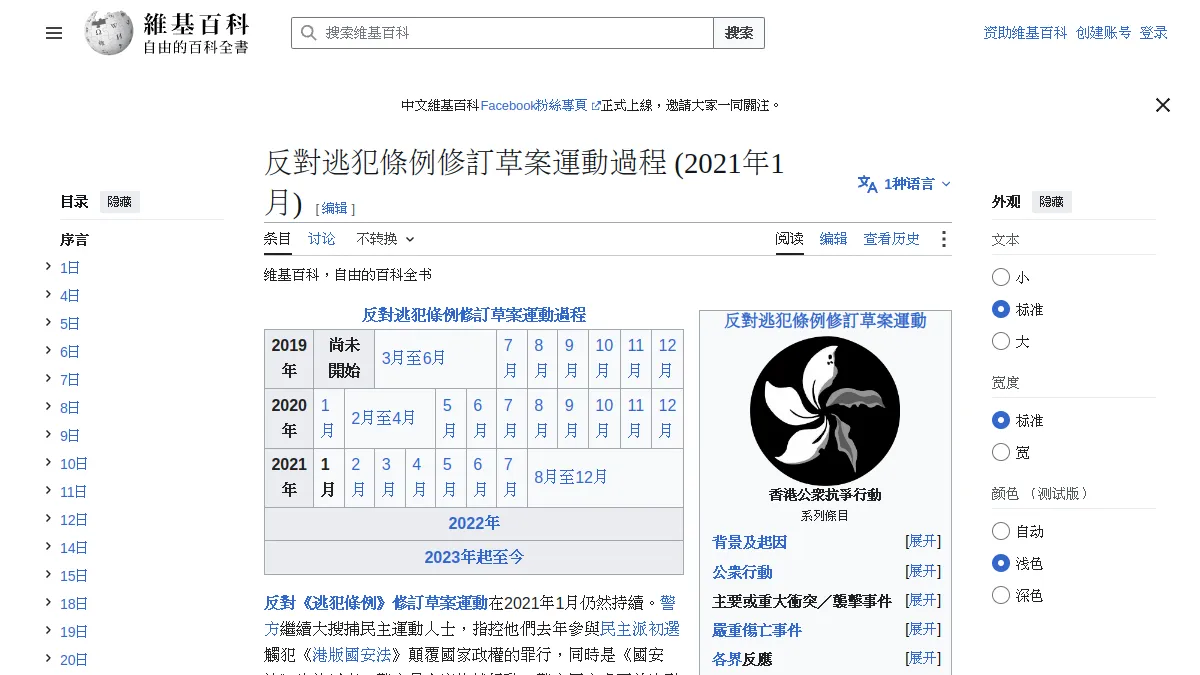Jump to 15日 in contents
Image resolution: width=1200 pixels, height=675 pixels.
[x=74, y=576]
